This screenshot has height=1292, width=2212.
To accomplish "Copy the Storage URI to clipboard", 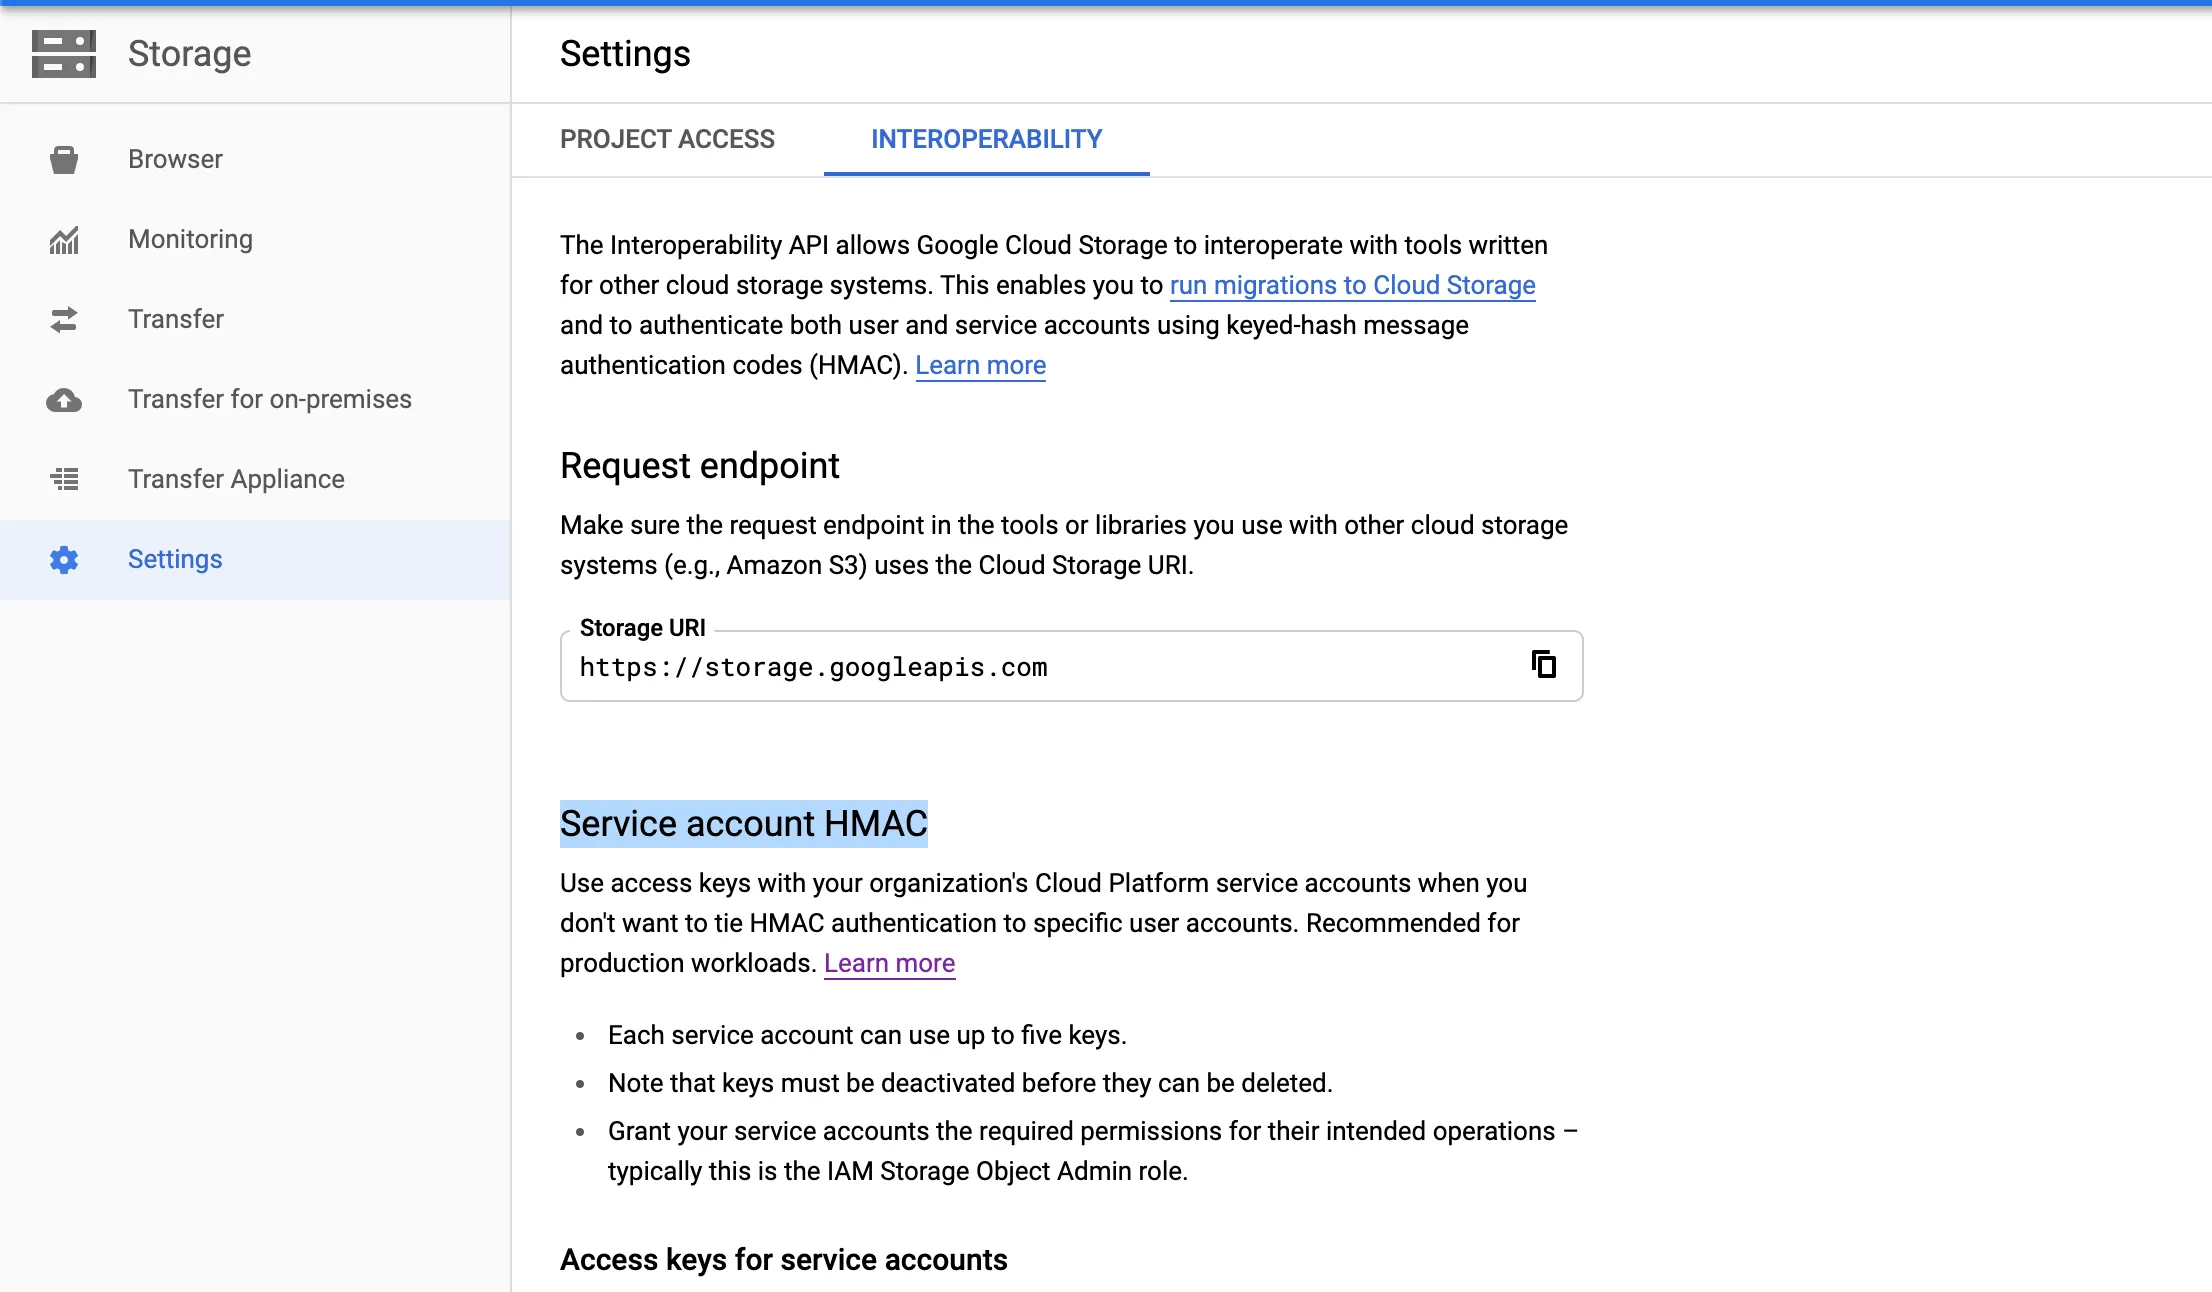I will (1544, 664).
